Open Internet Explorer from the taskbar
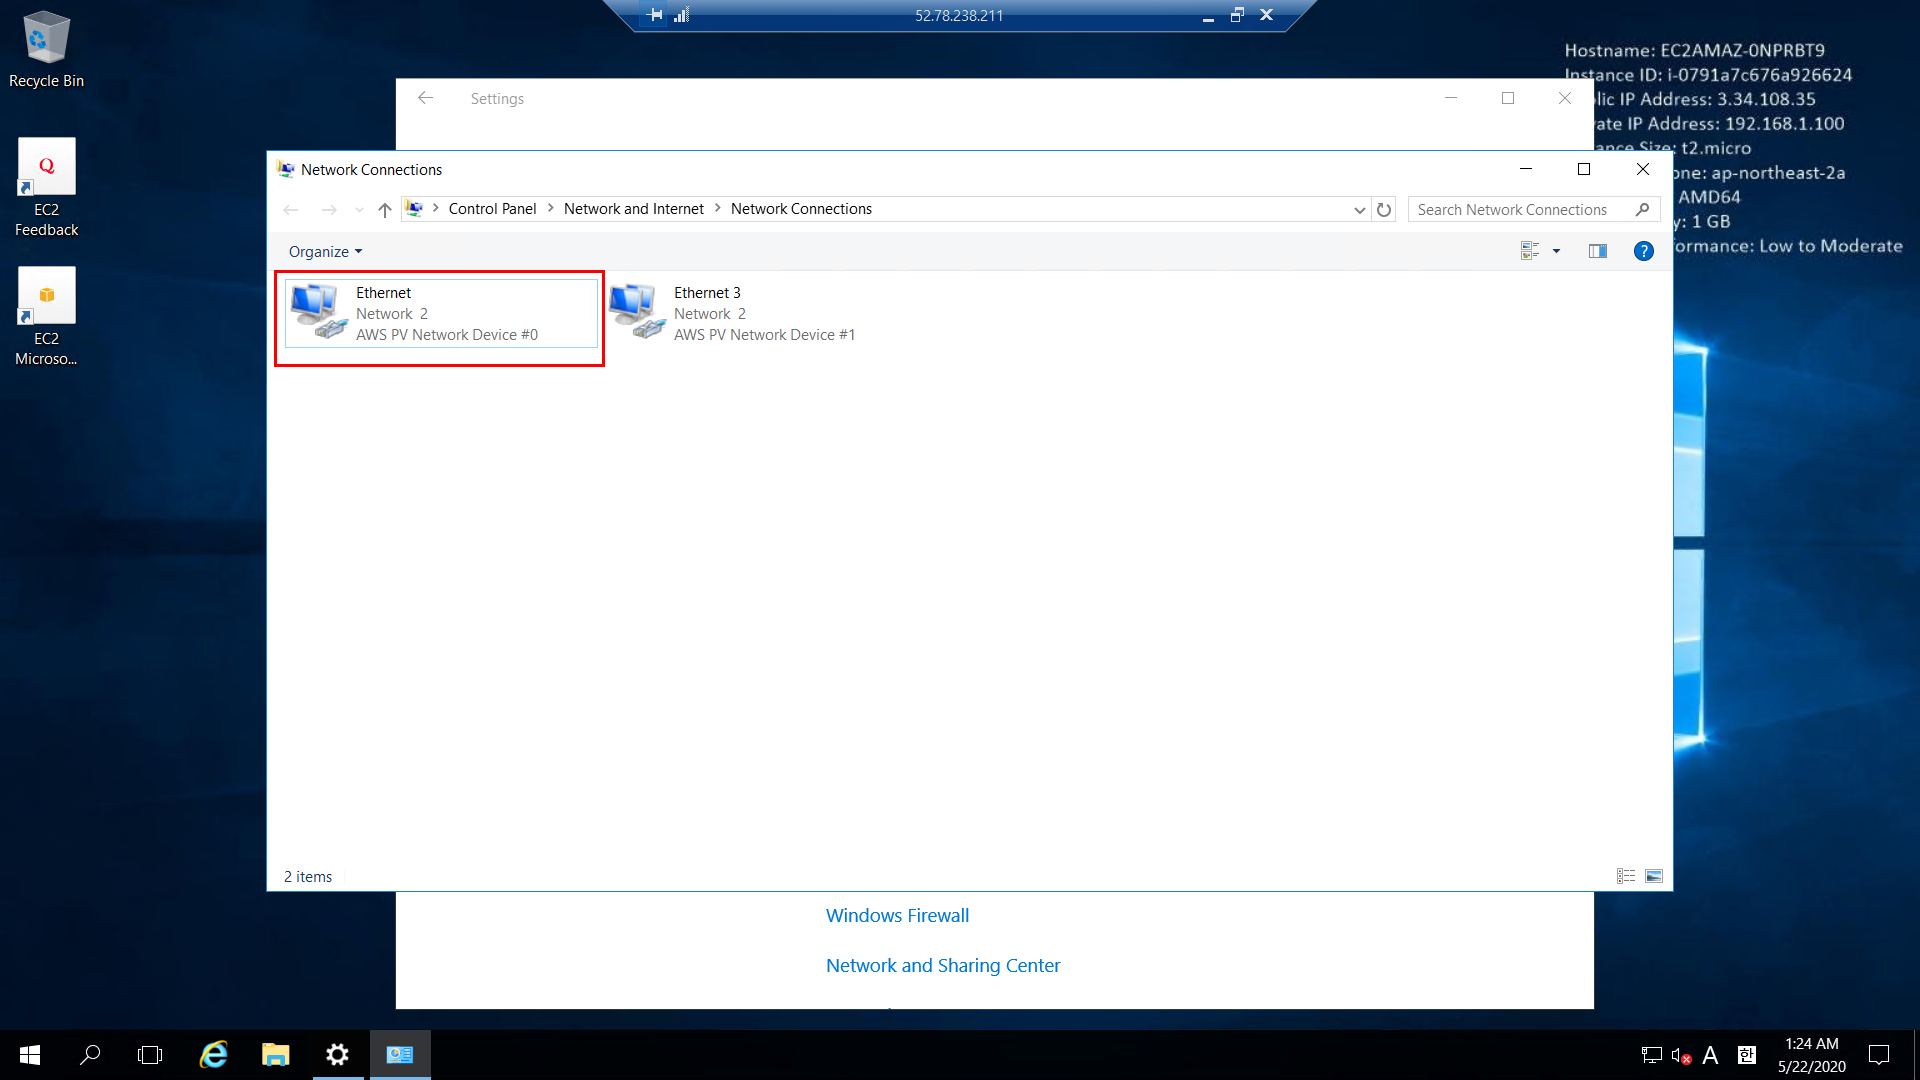Screen dimensions: 1920x1080 click(x=214, y=1055)
